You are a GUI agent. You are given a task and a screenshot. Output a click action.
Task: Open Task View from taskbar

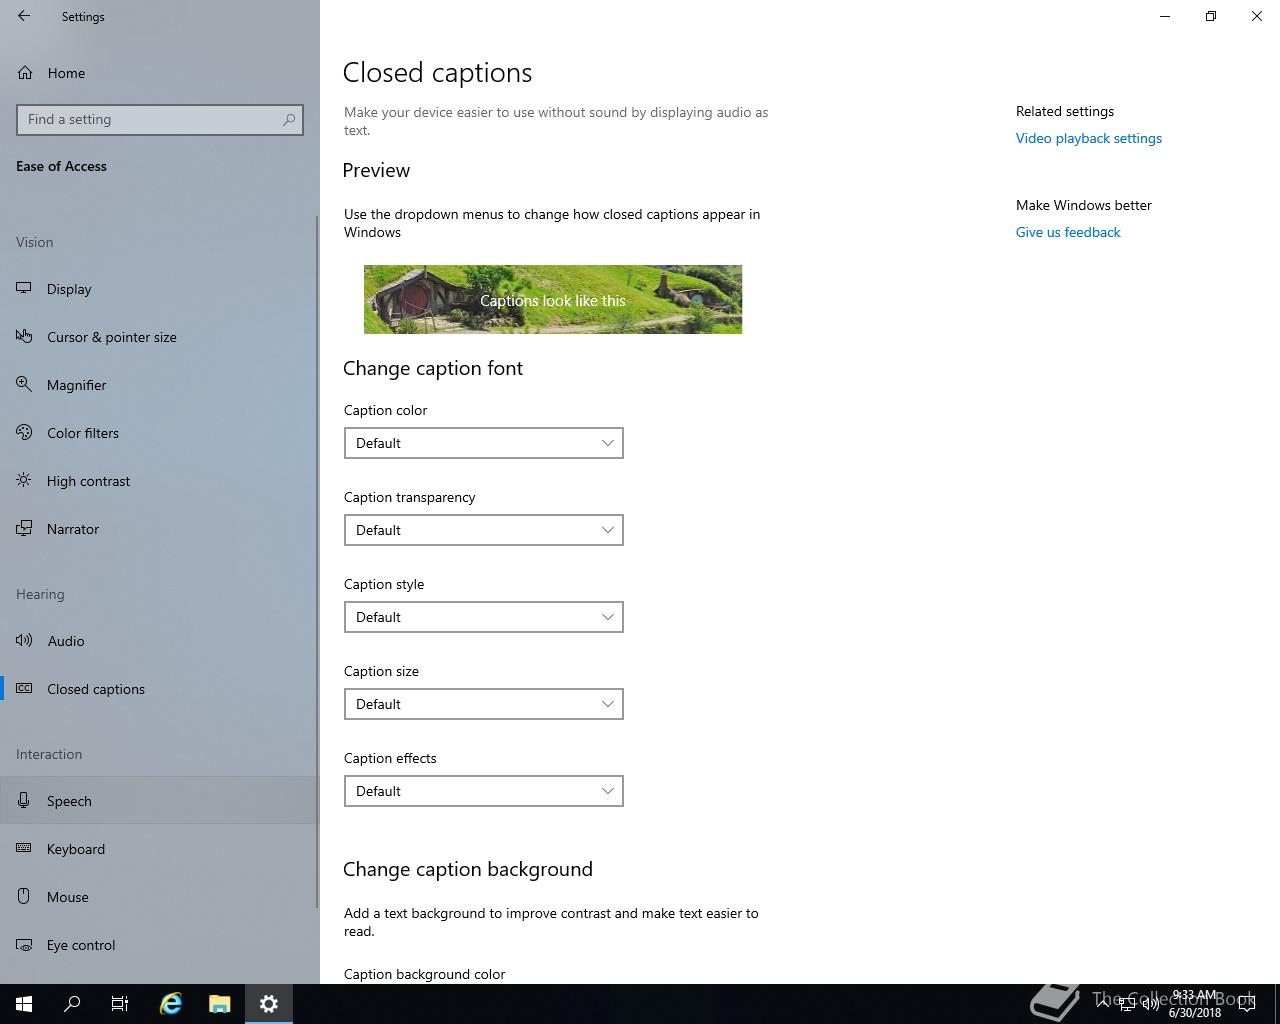coord(120,1004)
